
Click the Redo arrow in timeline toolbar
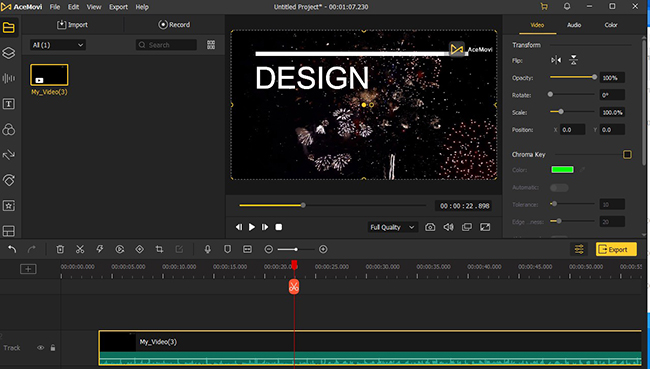point(32,249)
